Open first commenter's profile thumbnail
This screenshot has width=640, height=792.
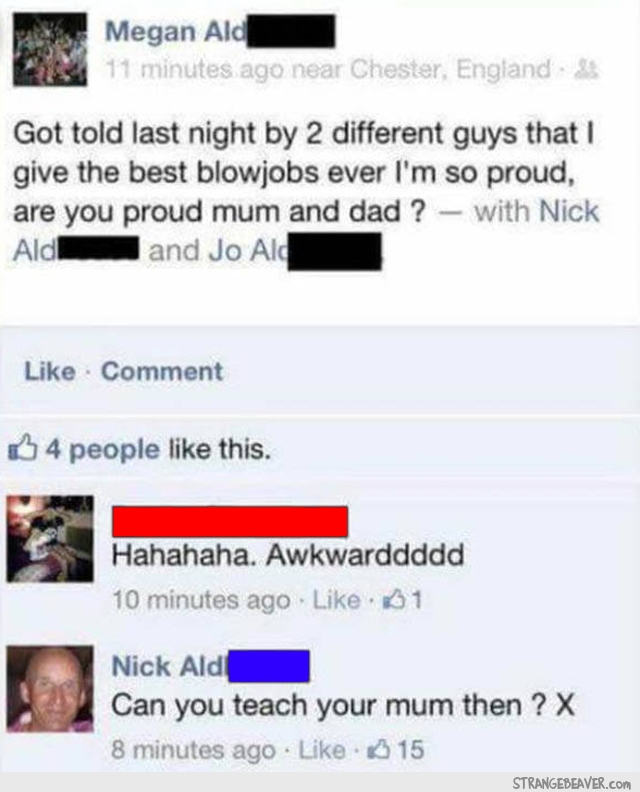pos(50,538)
